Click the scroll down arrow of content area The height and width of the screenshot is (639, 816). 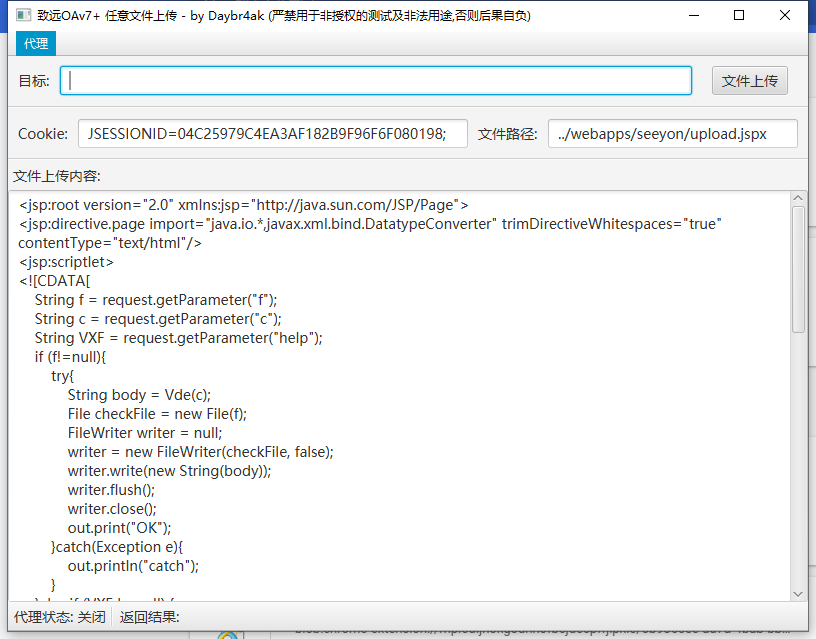click(x=798, y=594)
